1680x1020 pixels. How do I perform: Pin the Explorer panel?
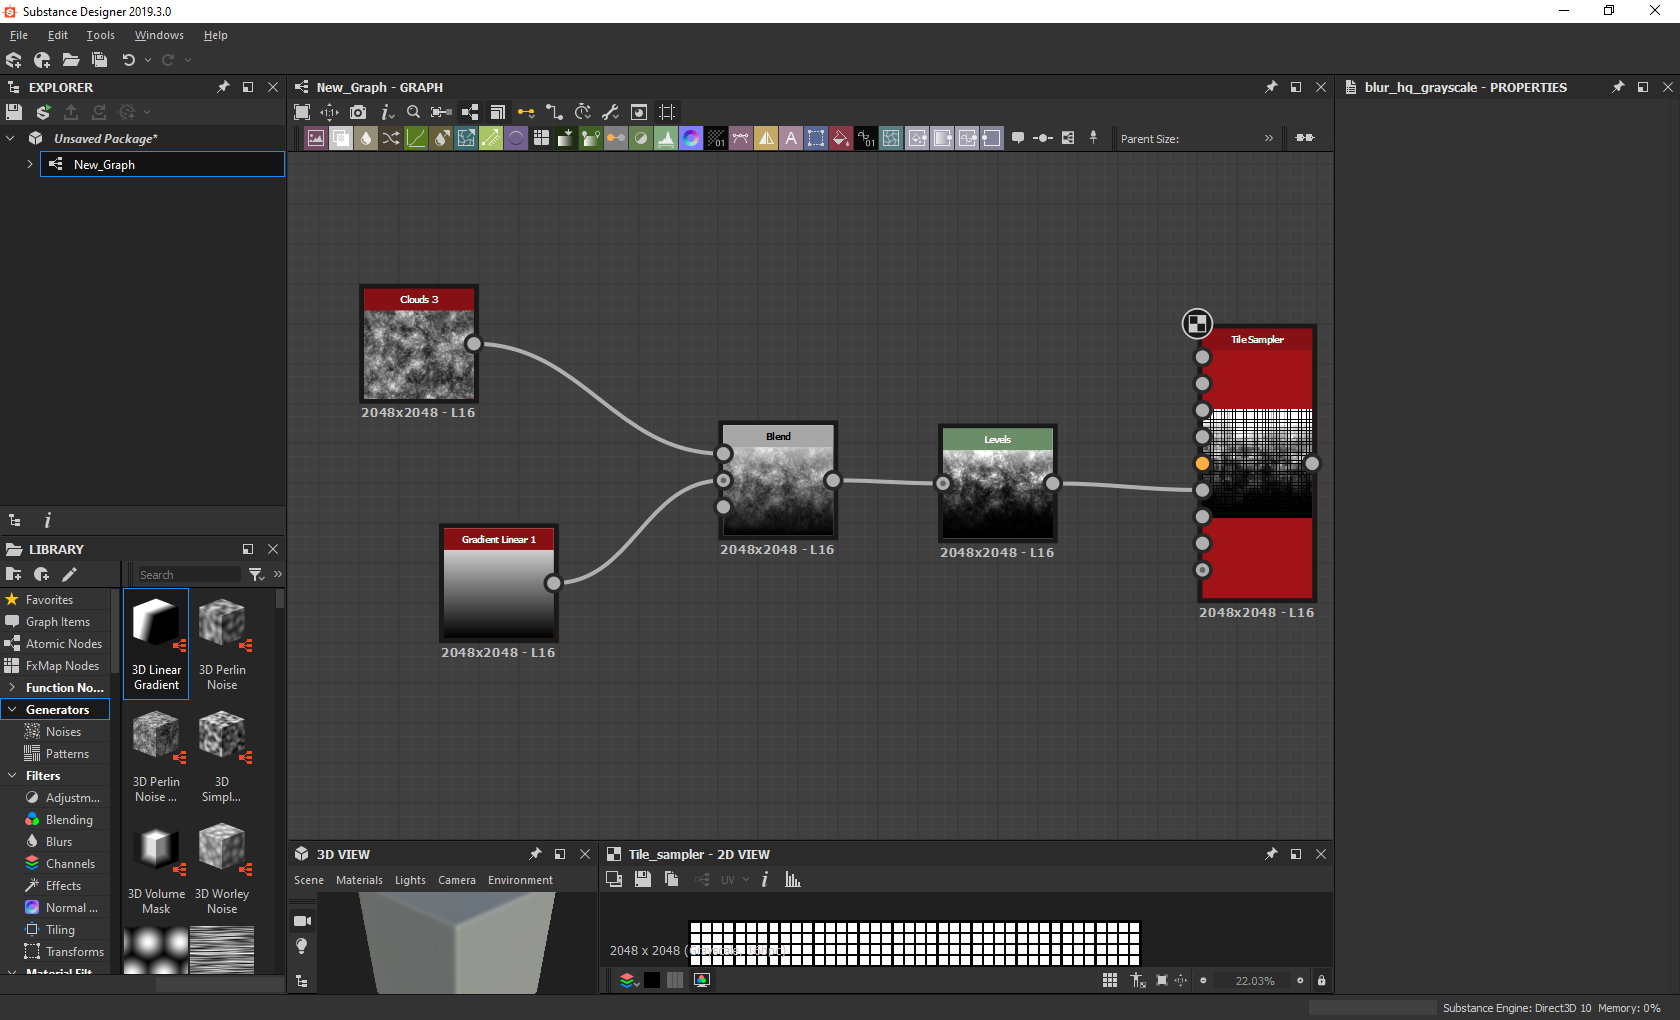tap(223, 87)
